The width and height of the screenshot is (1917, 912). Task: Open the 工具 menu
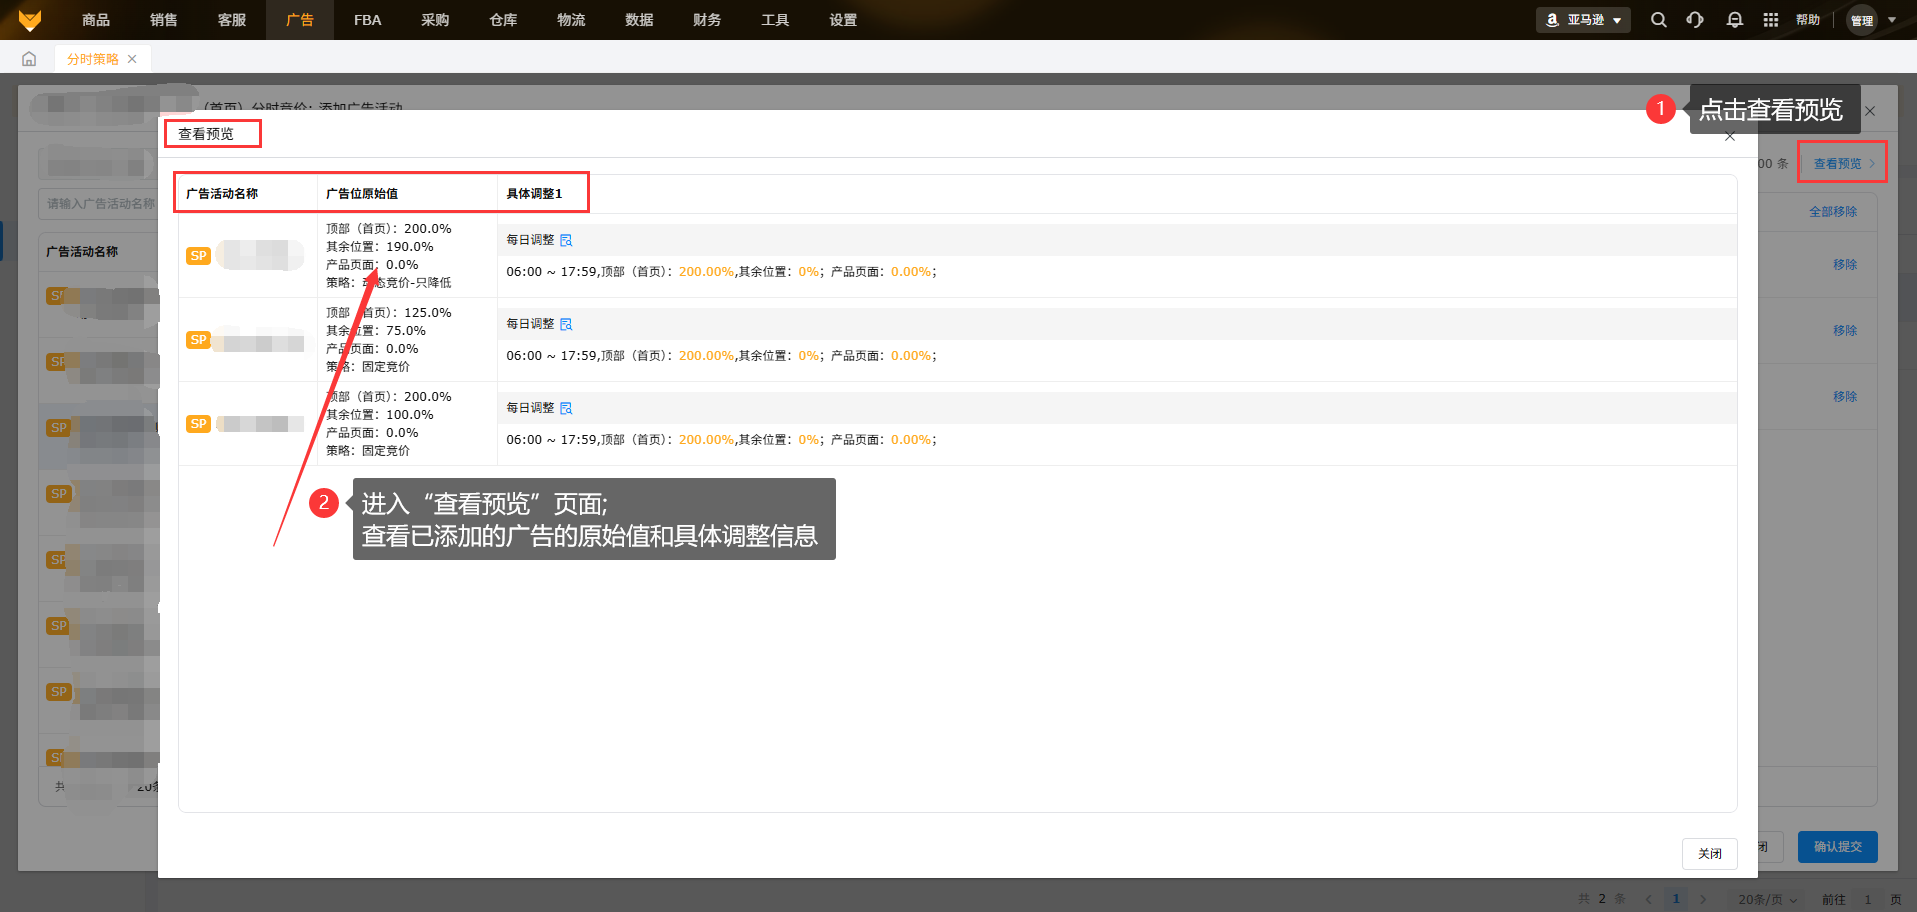click(x=775, y=20)
